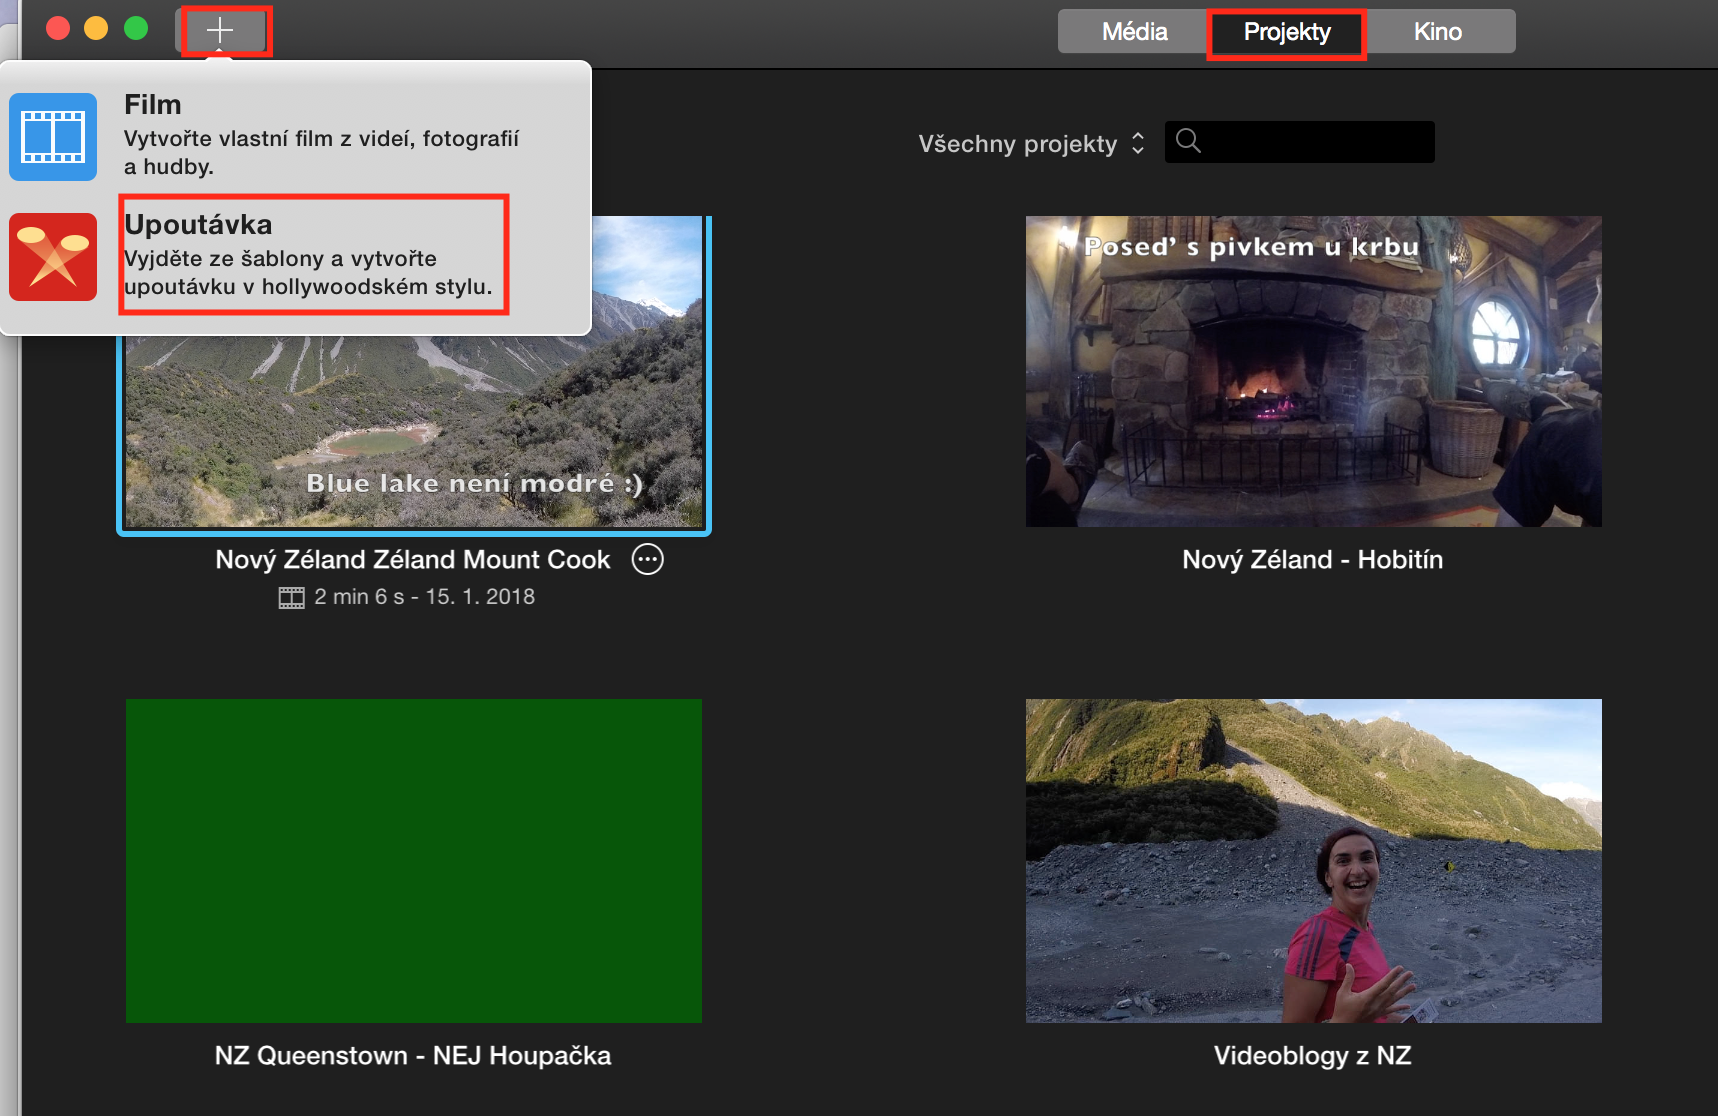Open the Všechny projekty filter dropdown

coord(1031,144)
